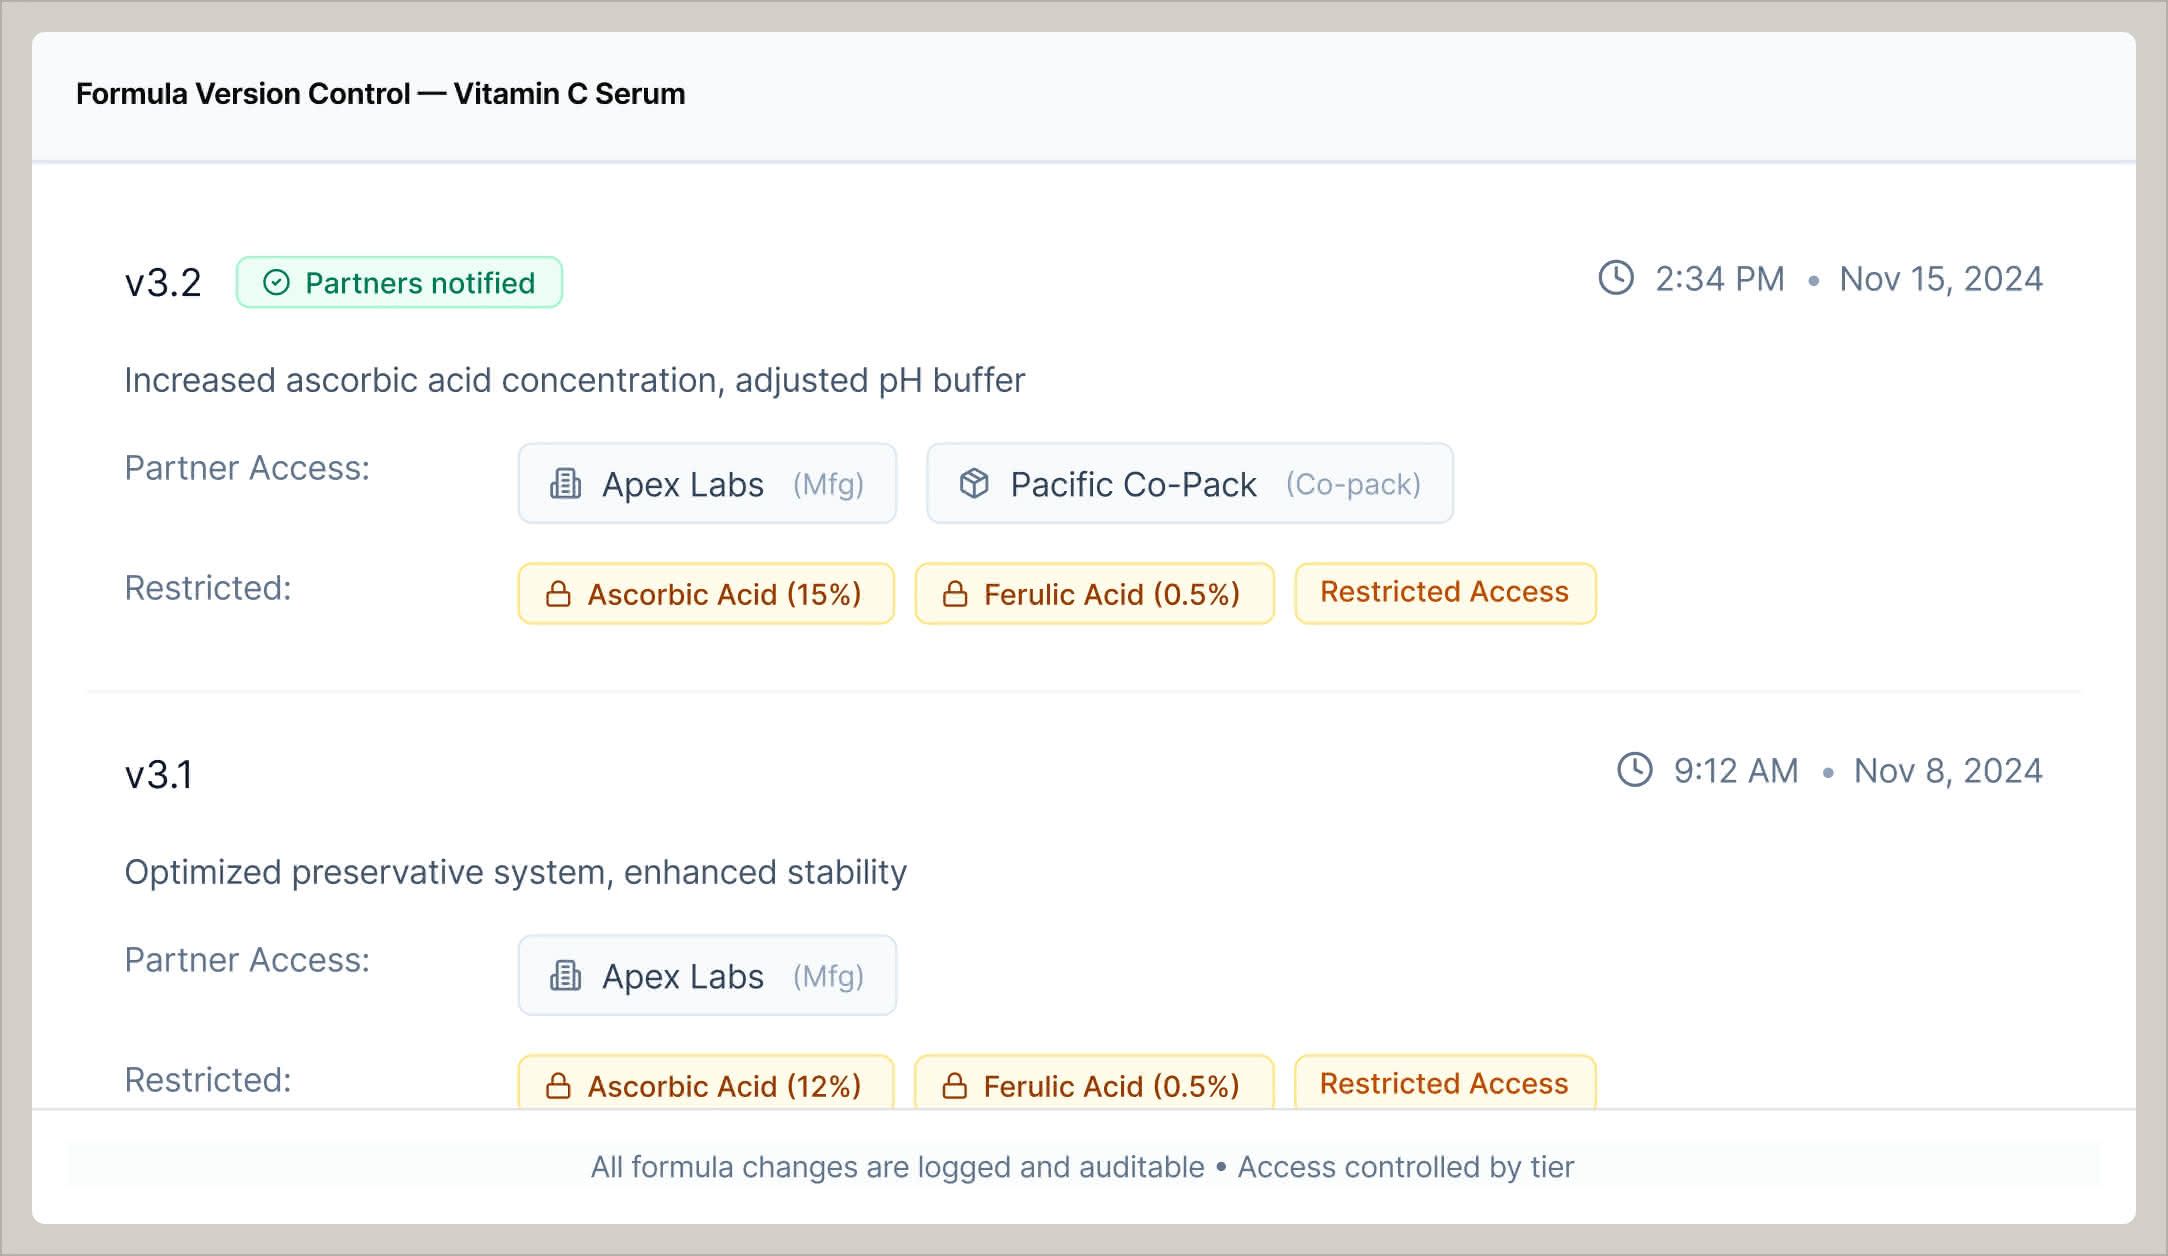Click the building icon on v3.1 Apex Labs chip
Screen dimensions: 2168x1256
[565, 975]
